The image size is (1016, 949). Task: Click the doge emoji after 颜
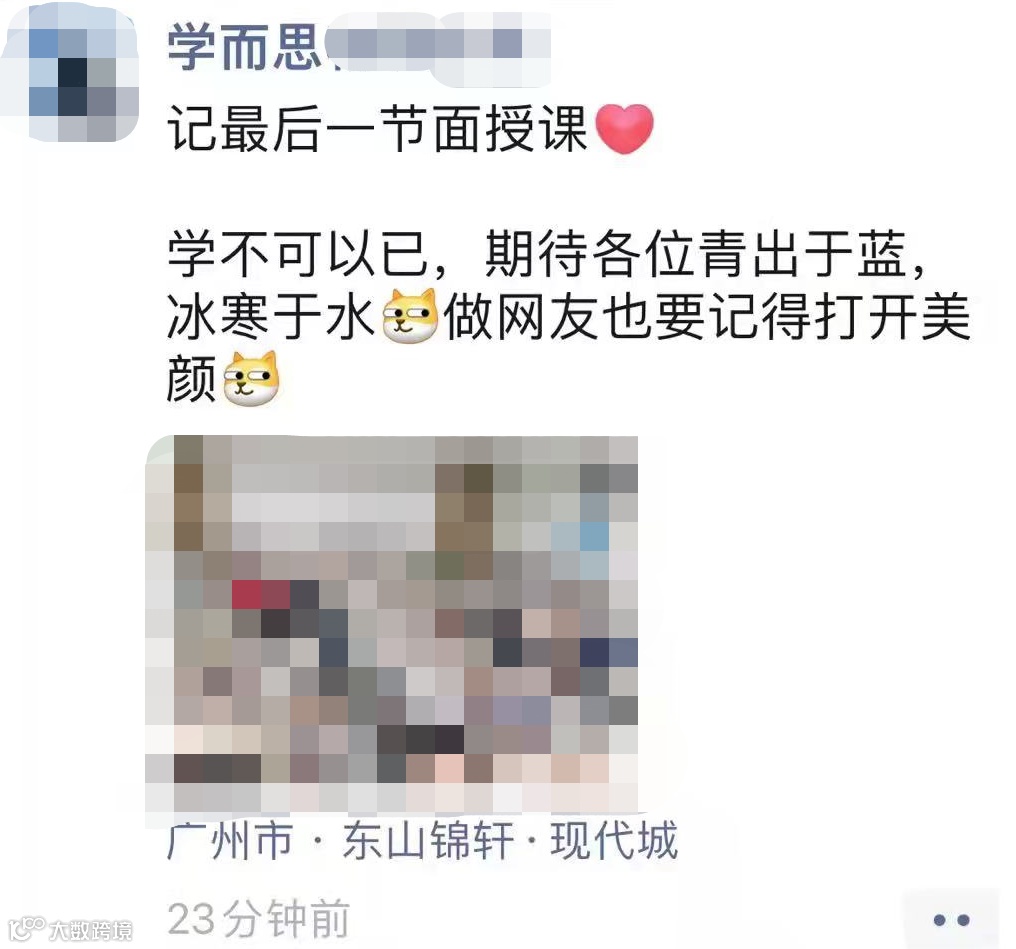(251, 379)
